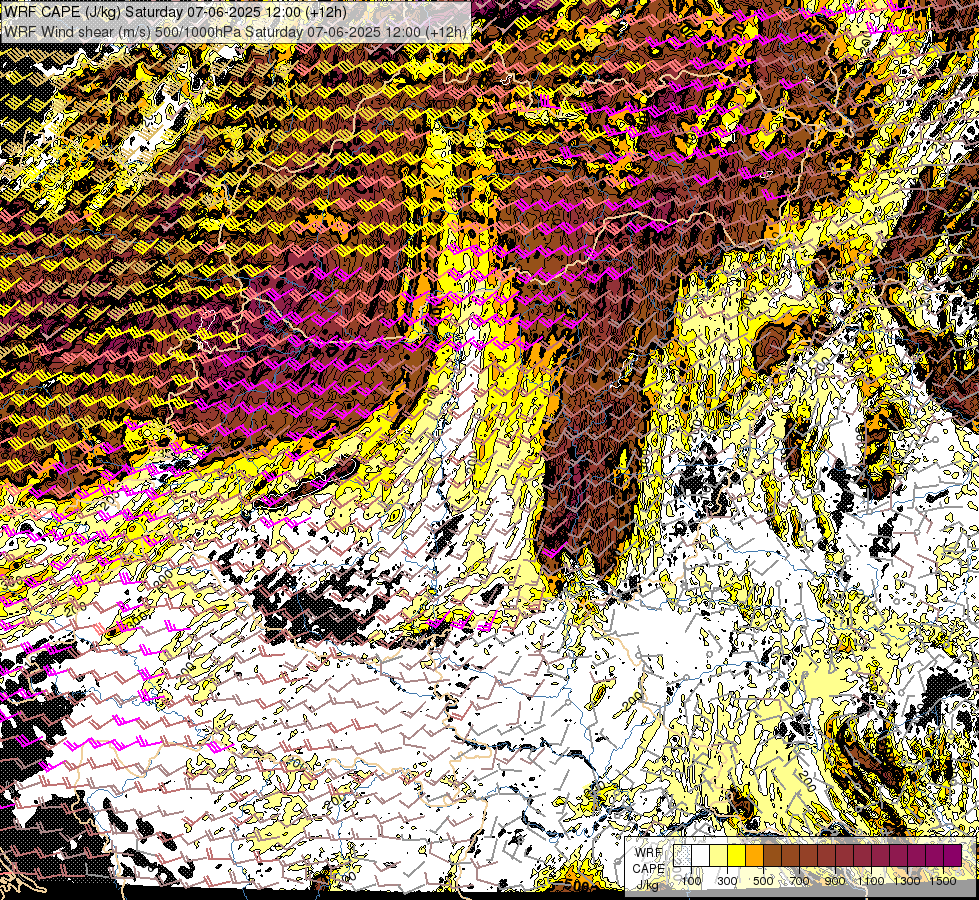Choose the pale yellow legend swatch
Image resolution: width=979 pixels, height=900 pixels.
coord(719,855)
